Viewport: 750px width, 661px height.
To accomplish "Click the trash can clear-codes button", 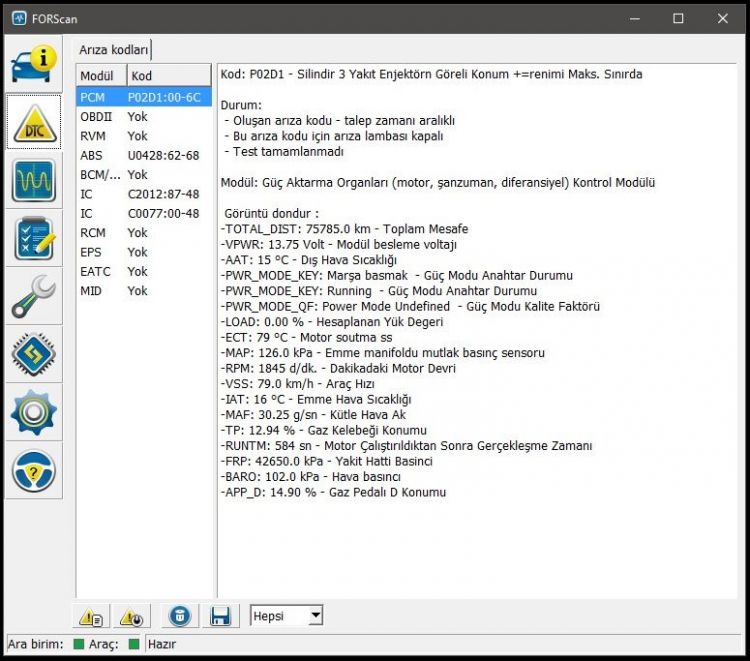I will (180, 616).
